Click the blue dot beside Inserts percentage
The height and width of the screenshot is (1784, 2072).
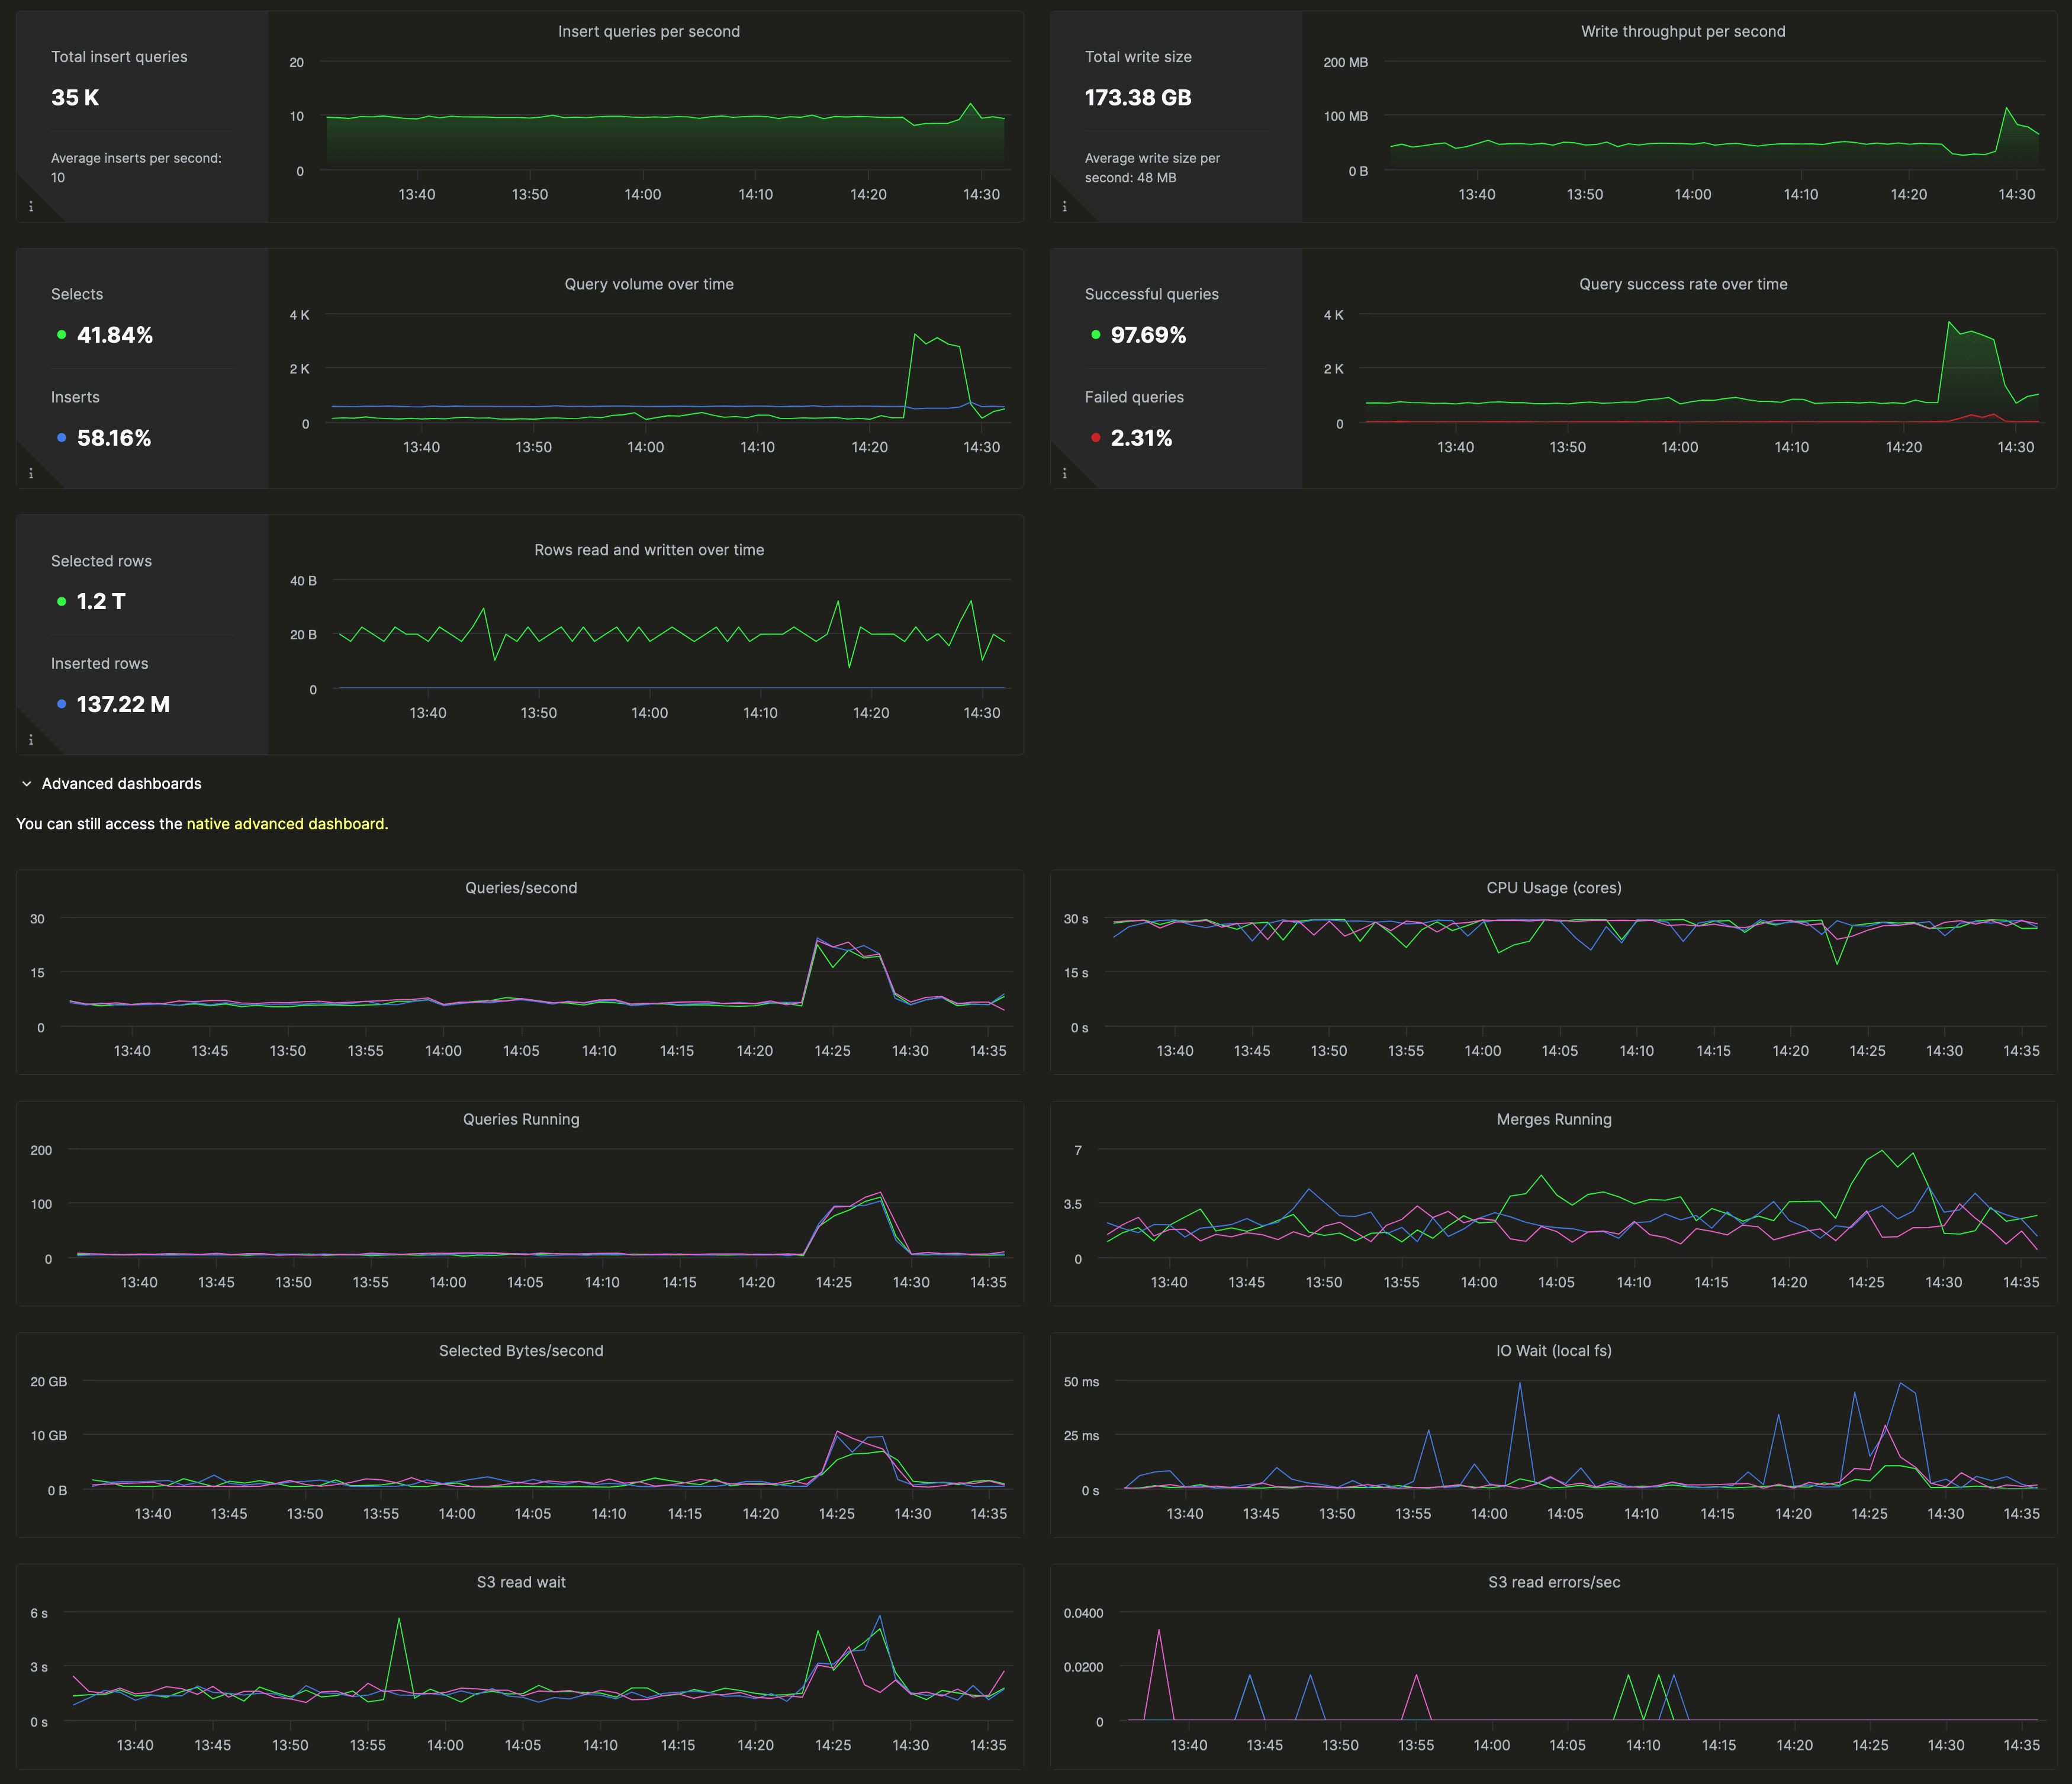(62, 438)
